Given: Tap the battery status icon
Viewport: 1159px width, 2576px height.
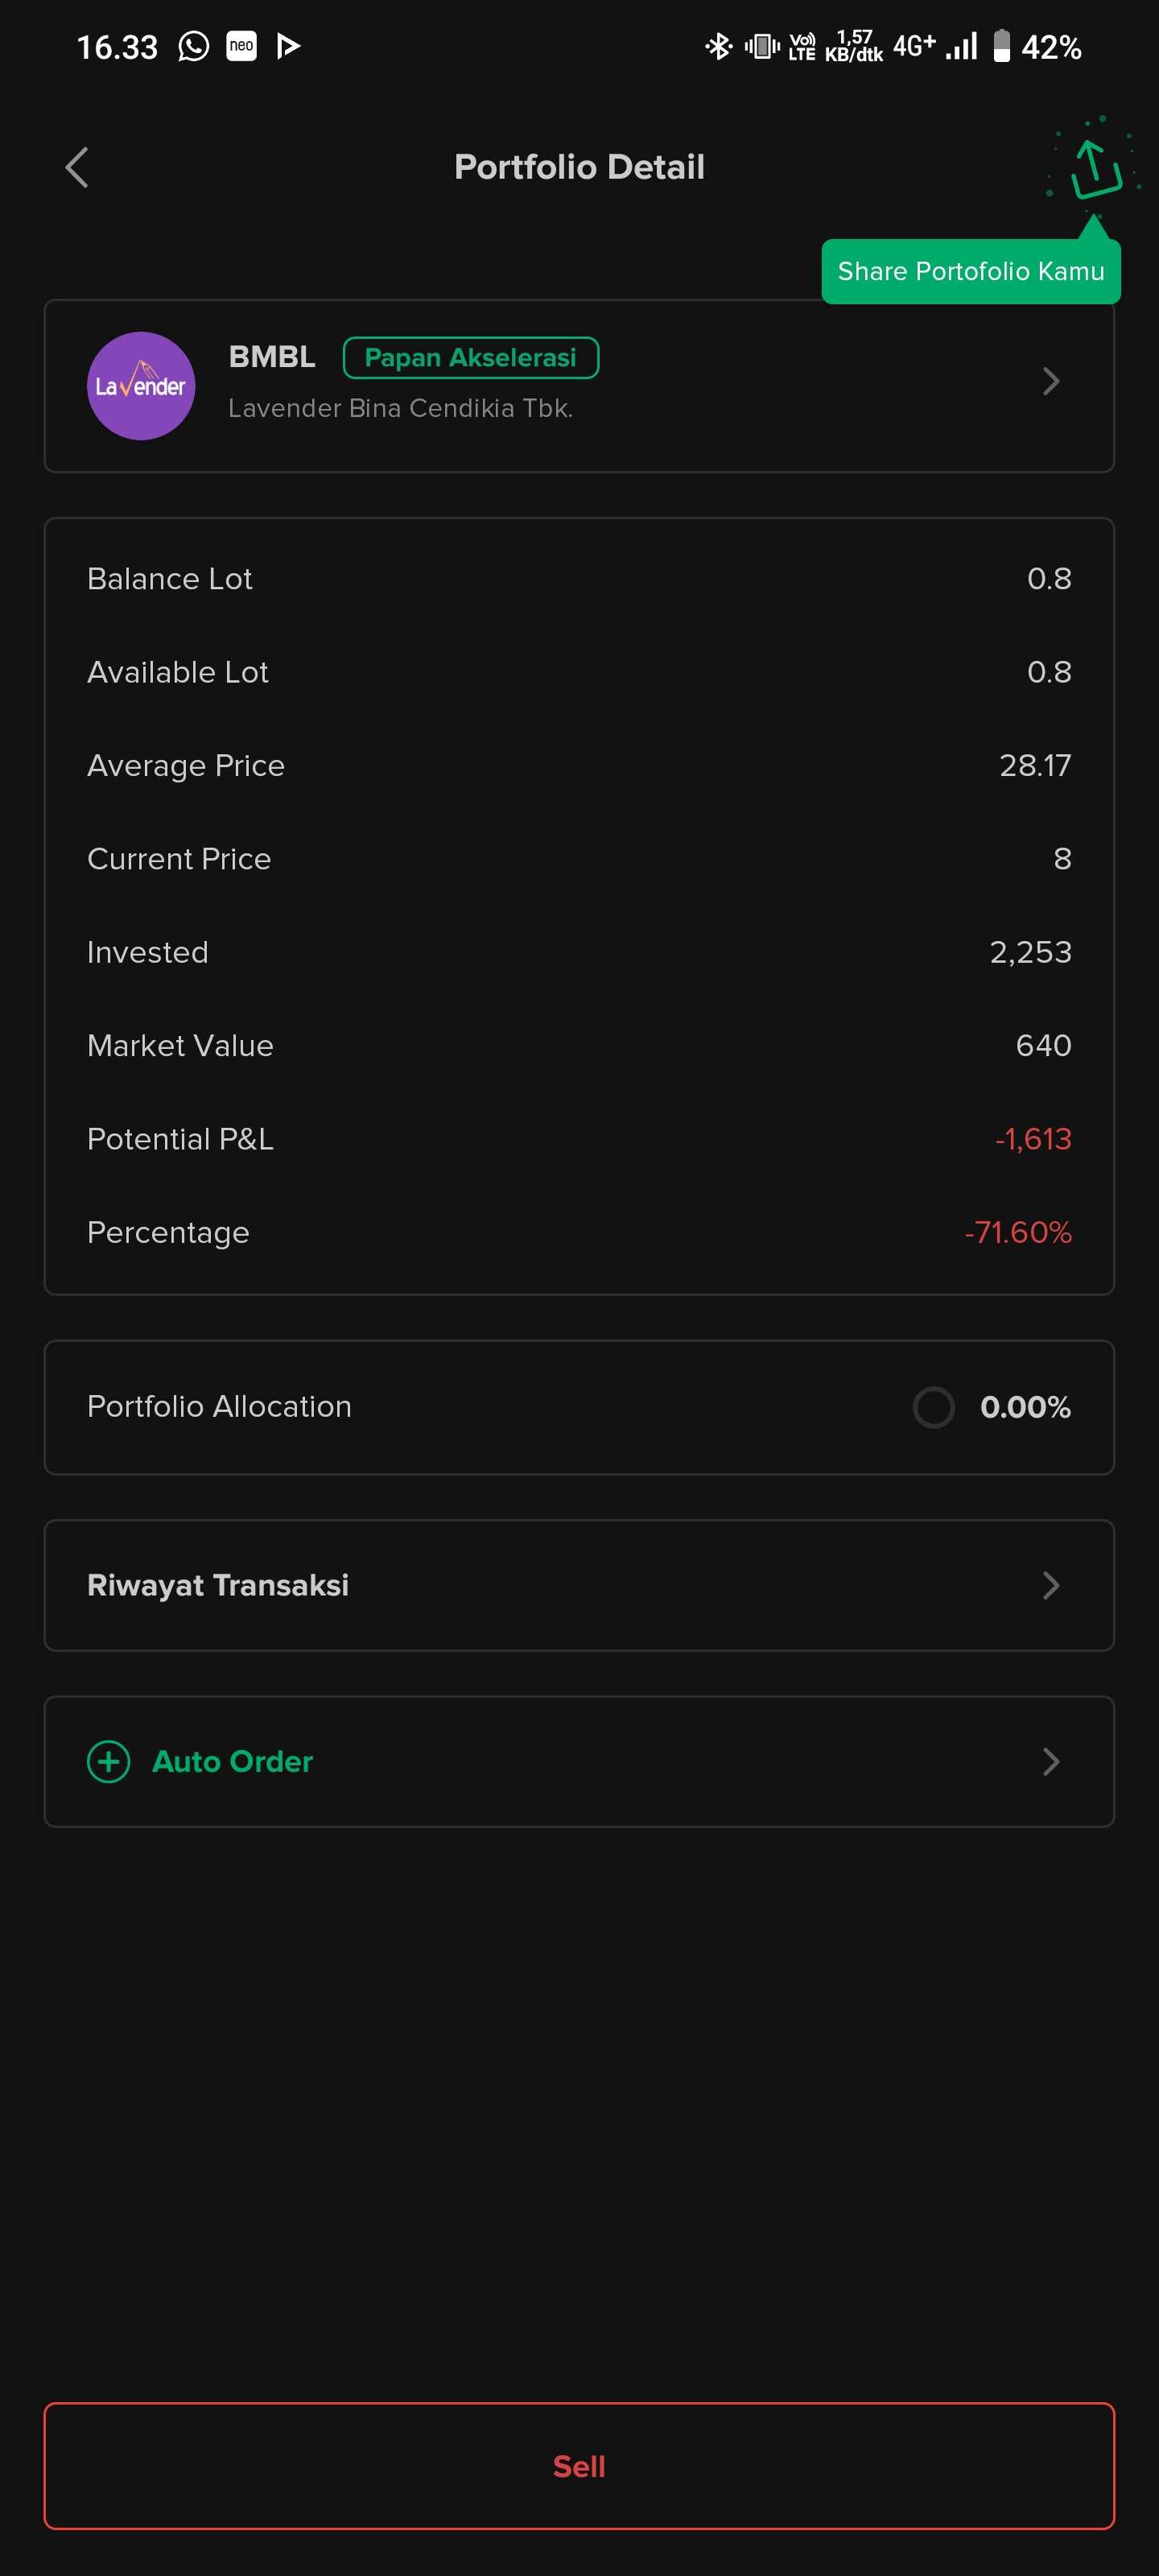Looking at the screenshot, I should pos(1001,46).
